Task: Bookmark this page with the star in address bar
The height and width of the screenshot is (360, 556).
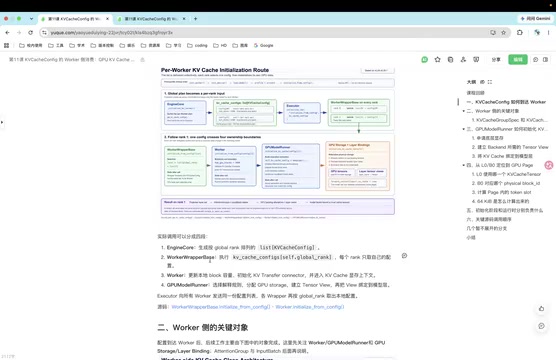Action: (504, 33)
